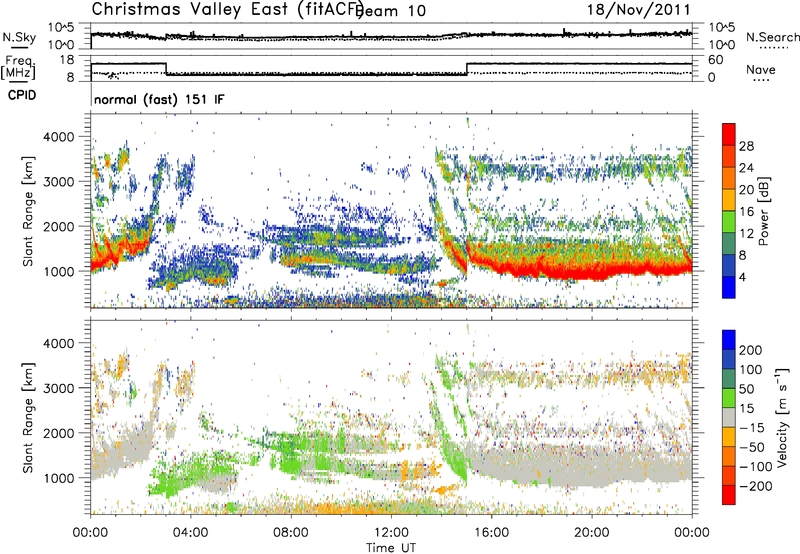800x554 pixels.
Task: Click the 'Nave' legend label
Action: 760,69
